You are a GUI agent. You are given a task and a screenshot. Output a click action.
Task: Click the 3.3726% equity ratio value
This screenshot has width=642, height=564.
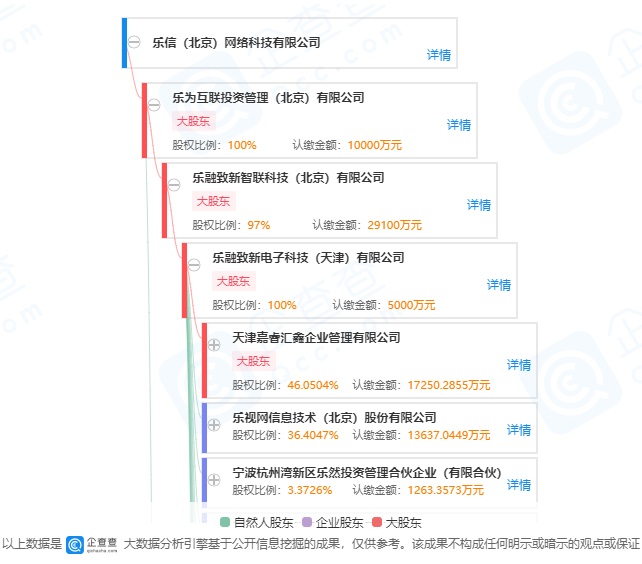click(310, 490)
